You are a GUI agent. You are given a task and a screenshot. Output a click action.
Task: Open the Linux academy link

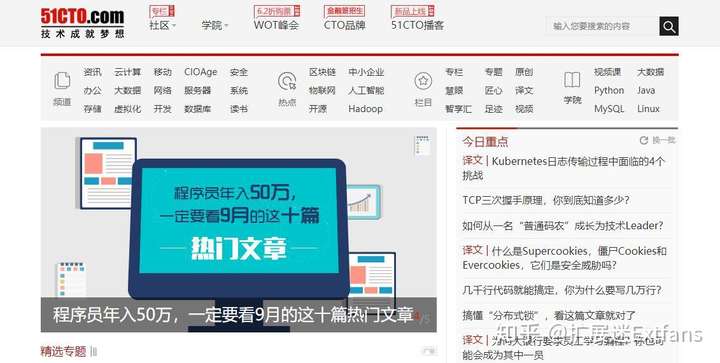648,109
